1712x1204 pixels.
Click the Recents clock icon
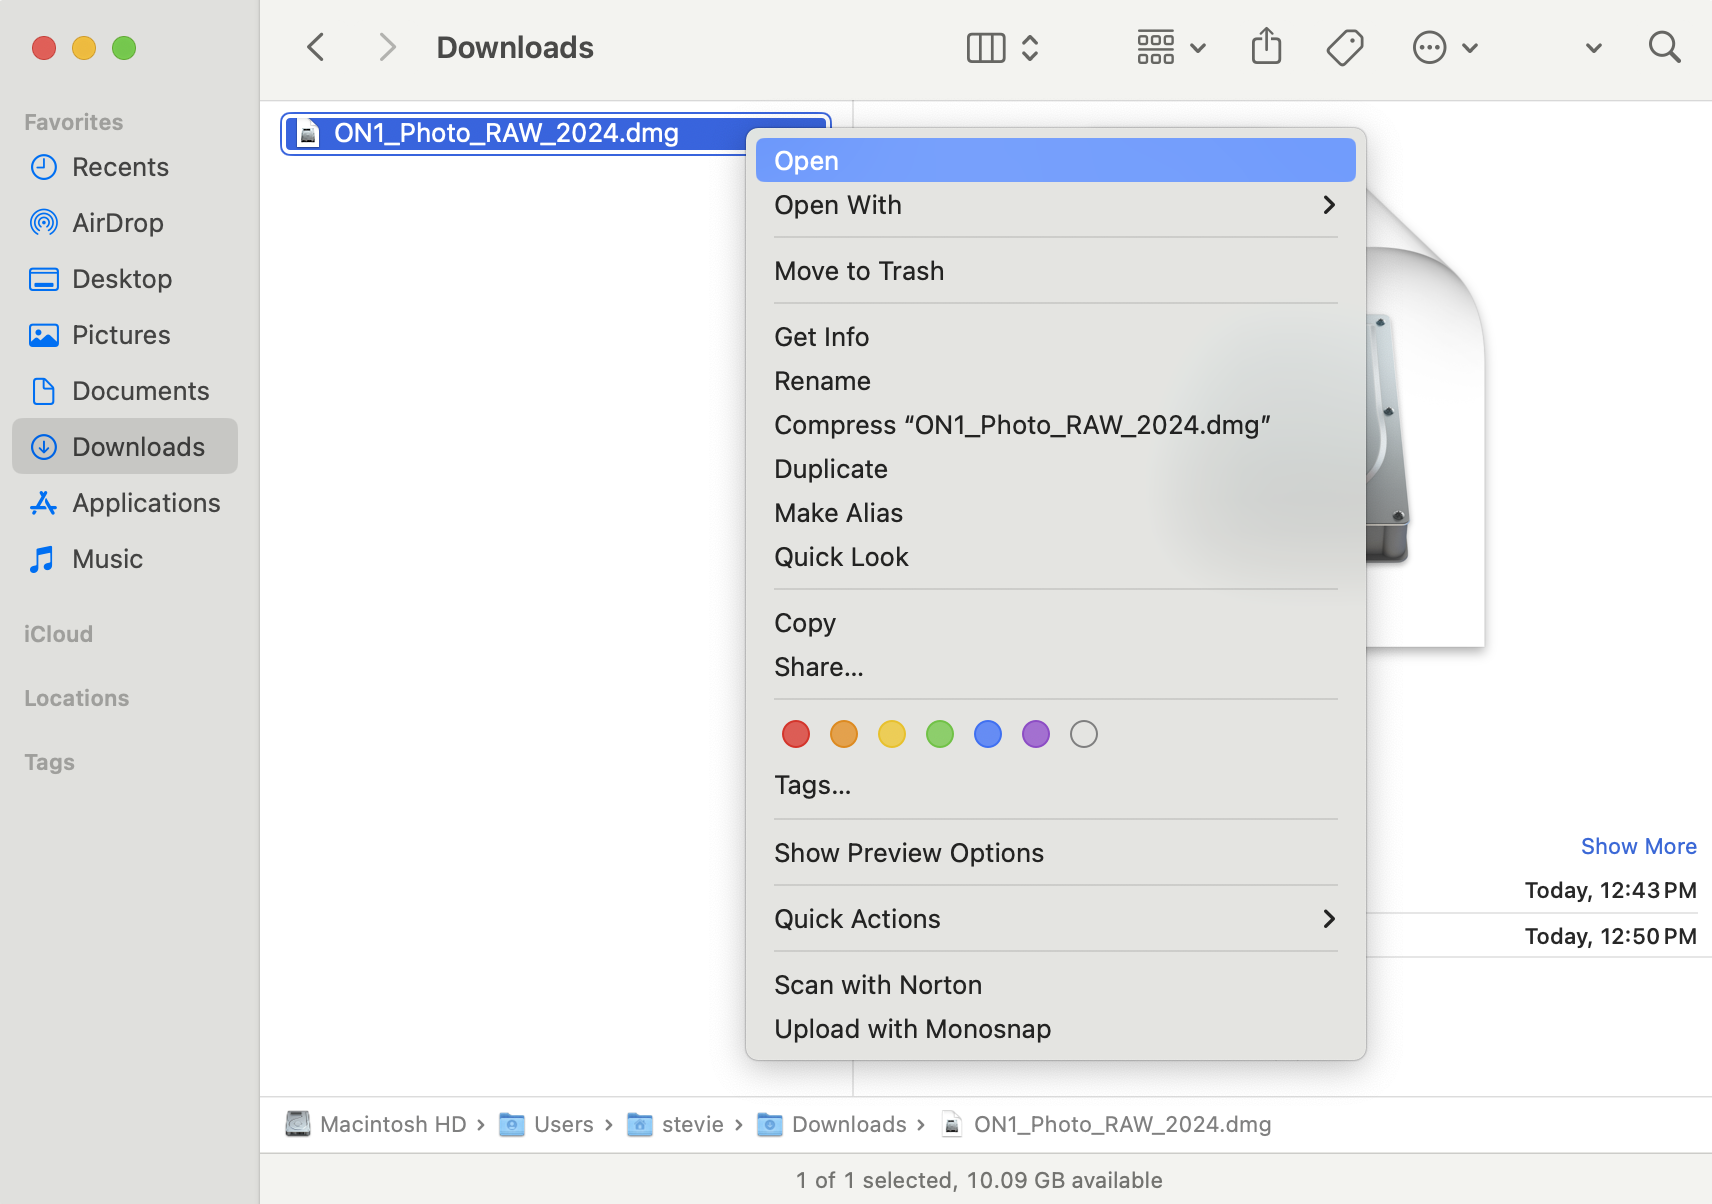(44, 167)
